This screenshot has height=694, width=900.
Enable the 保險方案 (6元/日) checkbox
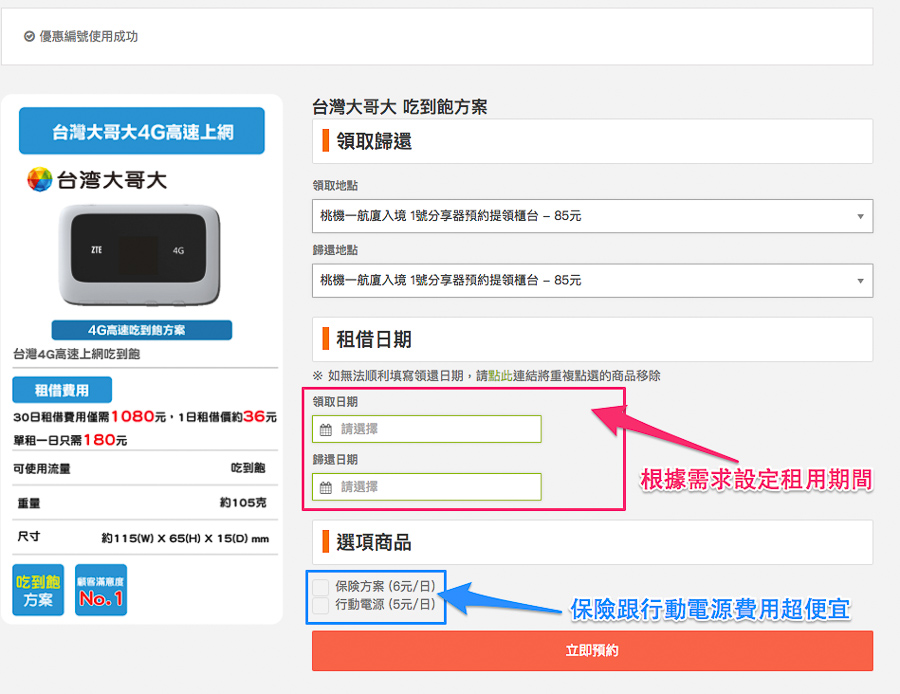[320, 587]
